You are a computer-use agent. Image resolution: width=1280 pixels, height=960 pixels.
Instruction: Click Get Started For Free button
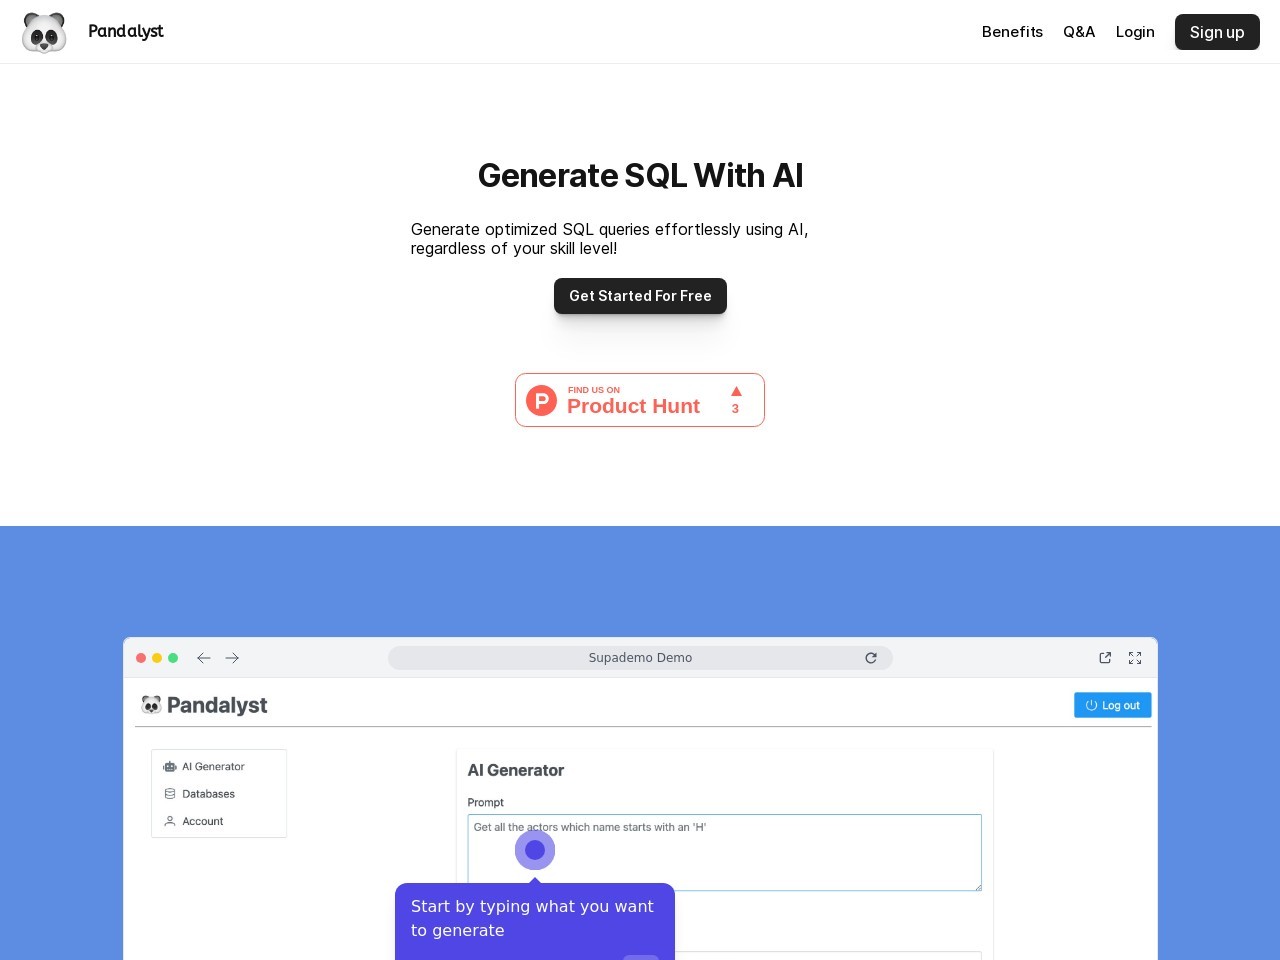tap(640, 296)
